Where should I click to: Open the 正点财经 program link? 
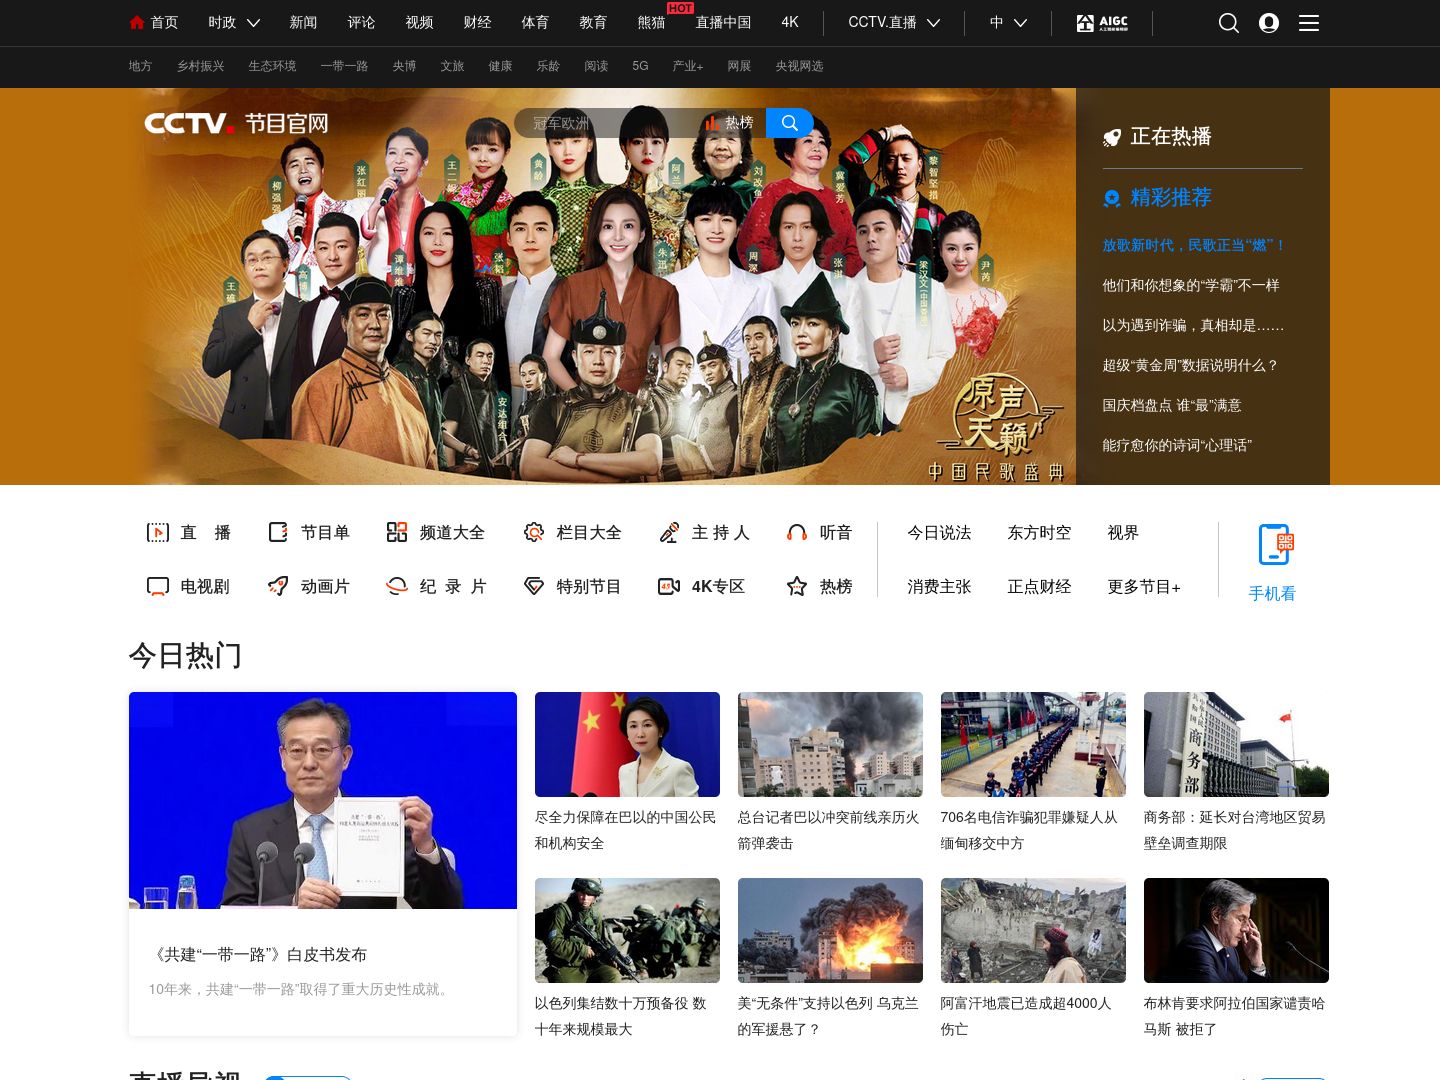click(1039, 587)
